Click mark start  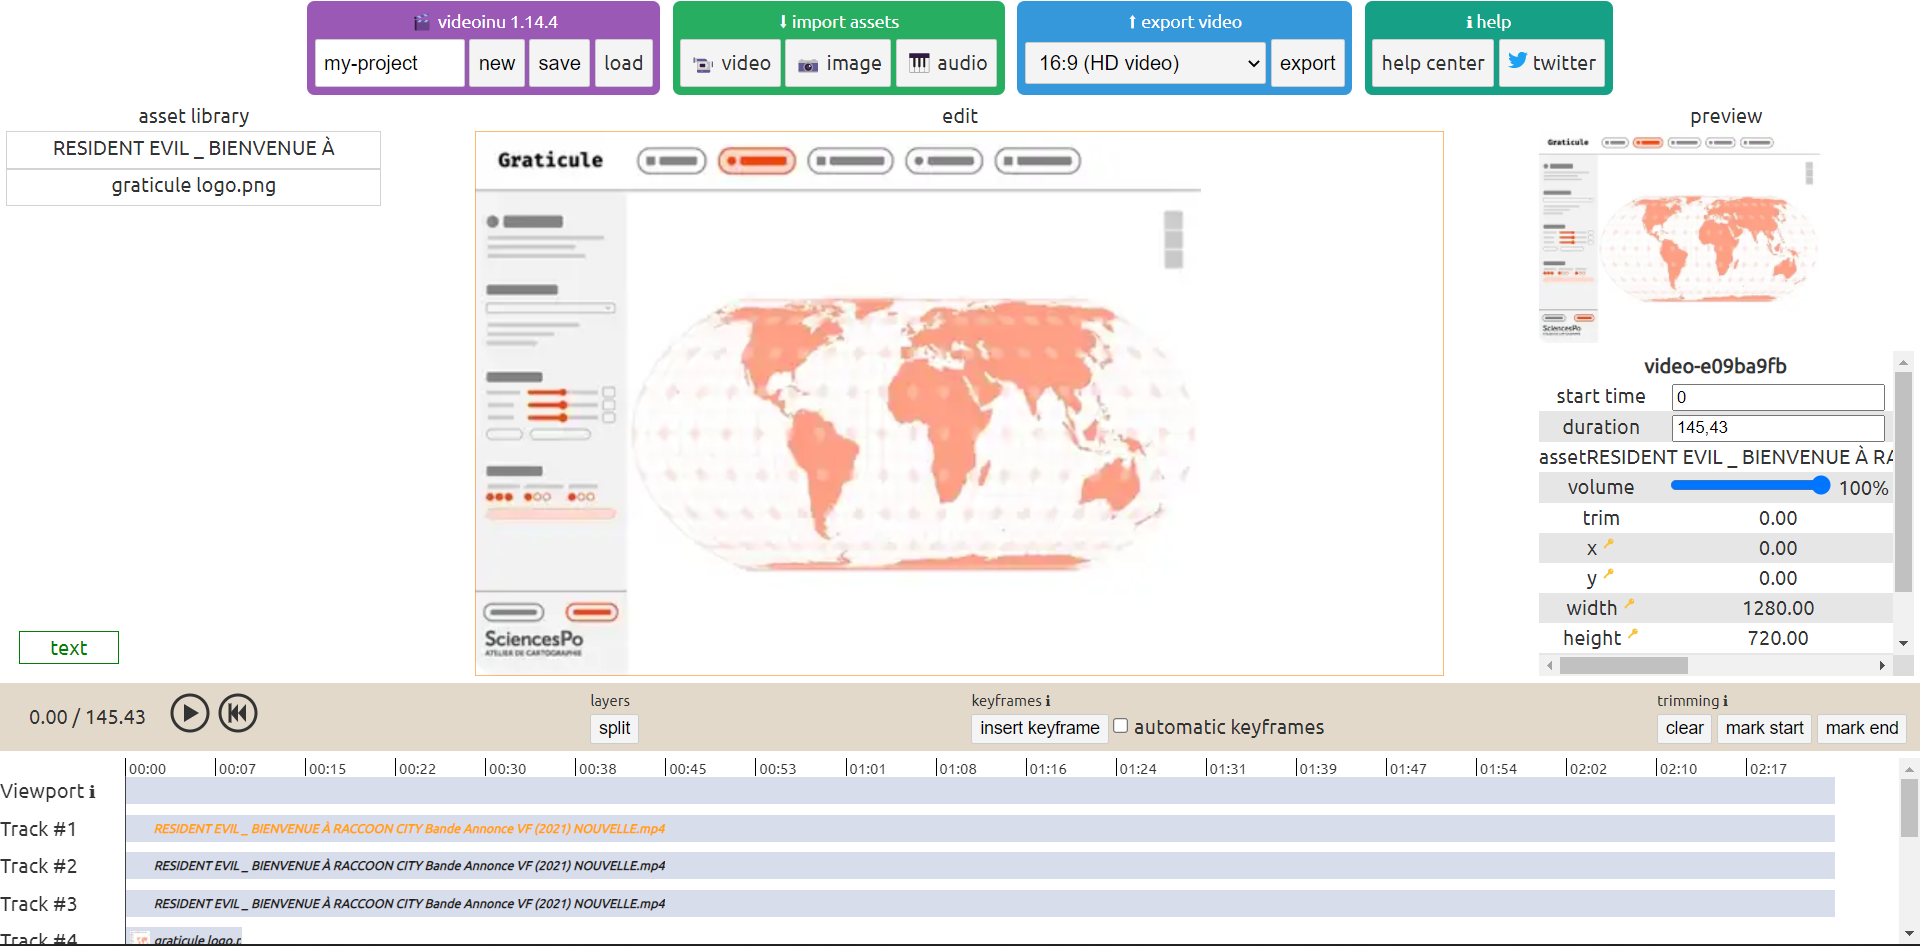(1764, 728)
